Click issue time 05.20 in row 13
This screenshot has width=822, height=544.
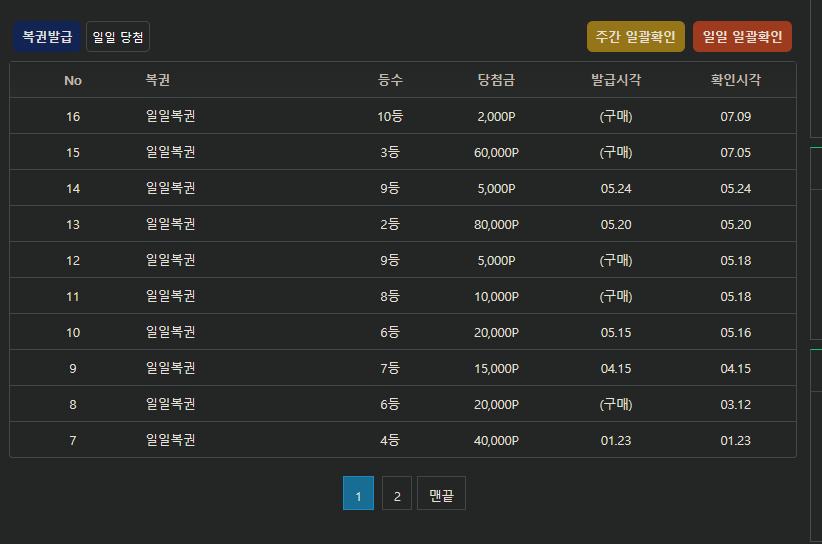(616, 224)
